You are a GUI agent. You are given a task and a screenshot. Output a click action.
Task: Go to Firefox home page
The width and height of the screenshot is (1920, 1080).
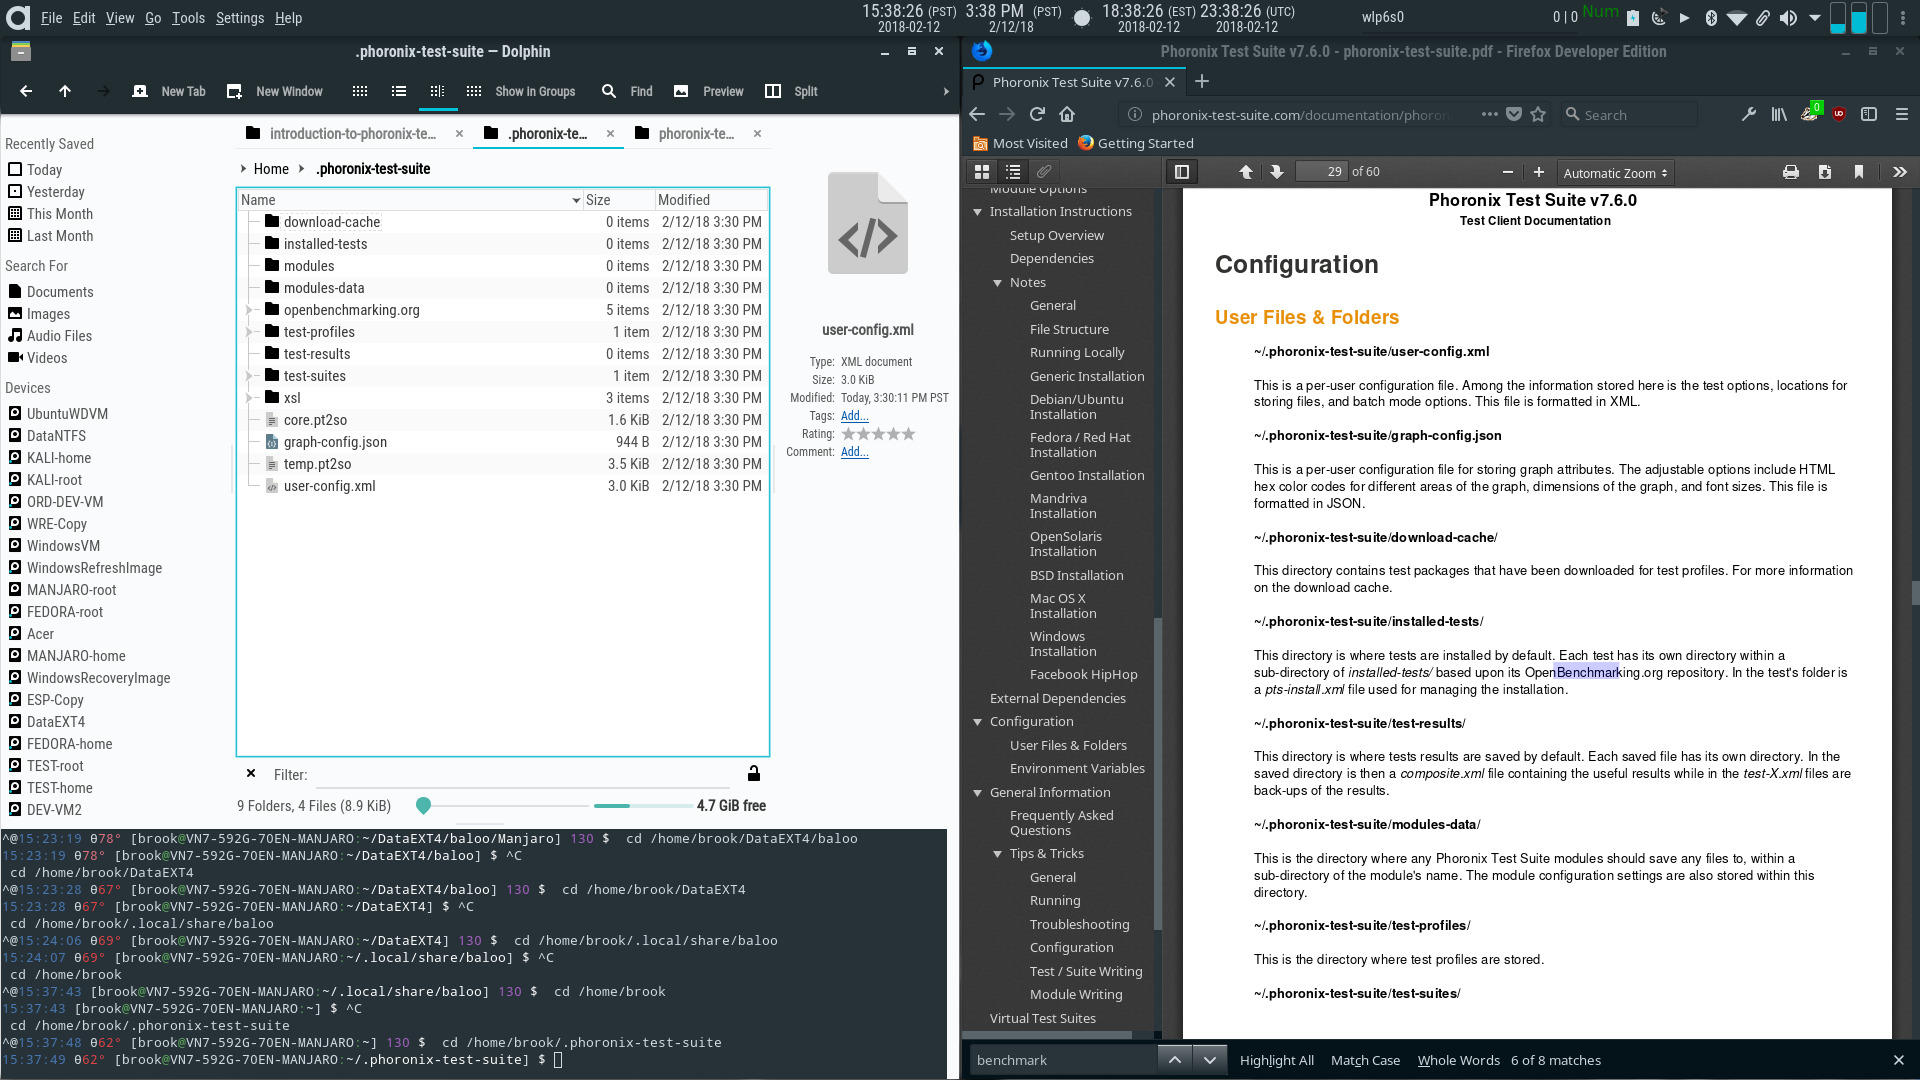(x=1067, y=114)
